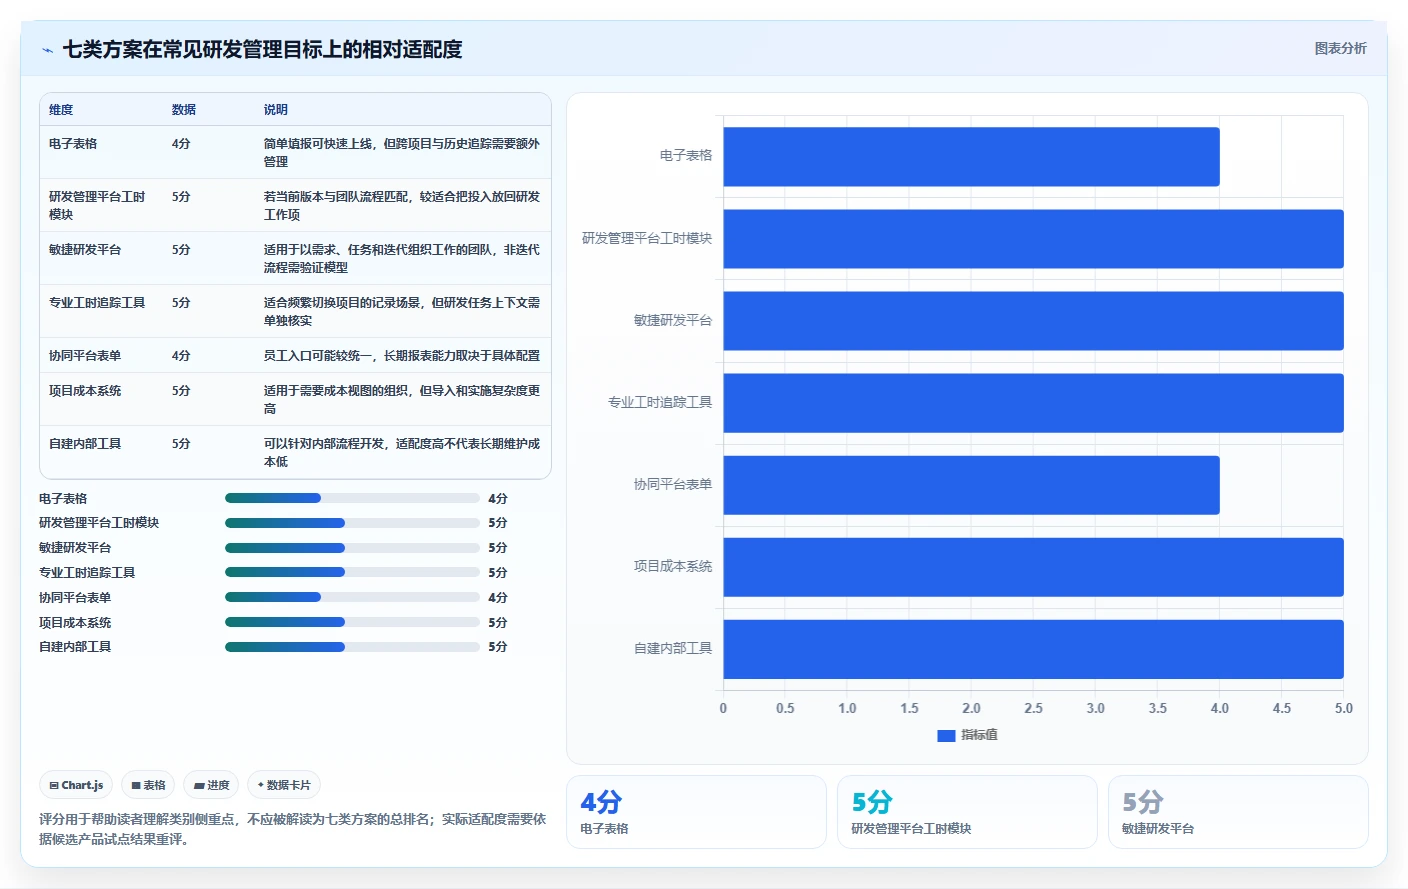The image size is (1408, 889).
Task: Click the 协同平台表单 progress bar
Action: (352, 597)
